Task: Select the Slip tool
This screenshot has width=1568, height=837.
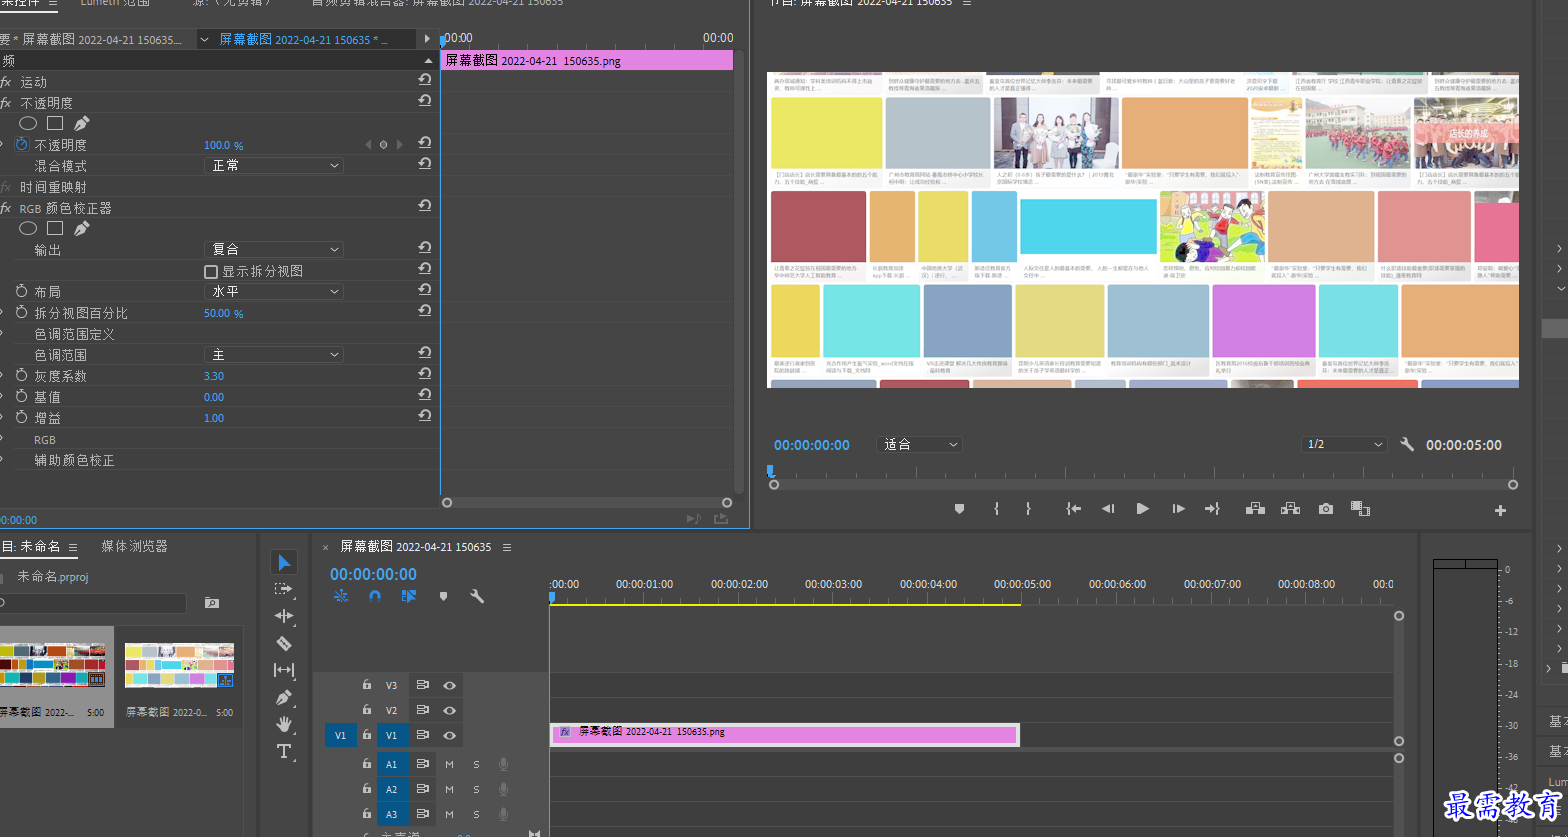Action: click(x=284, y=670)
